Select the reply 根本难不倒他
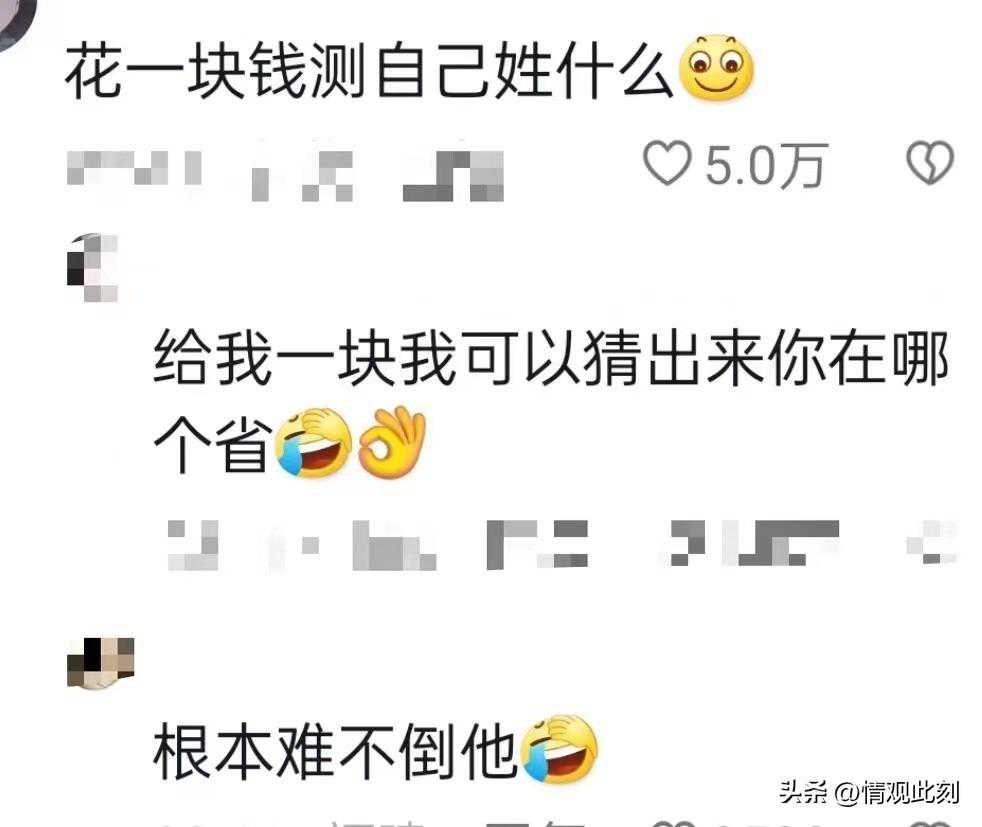 (x=335, y=750)
